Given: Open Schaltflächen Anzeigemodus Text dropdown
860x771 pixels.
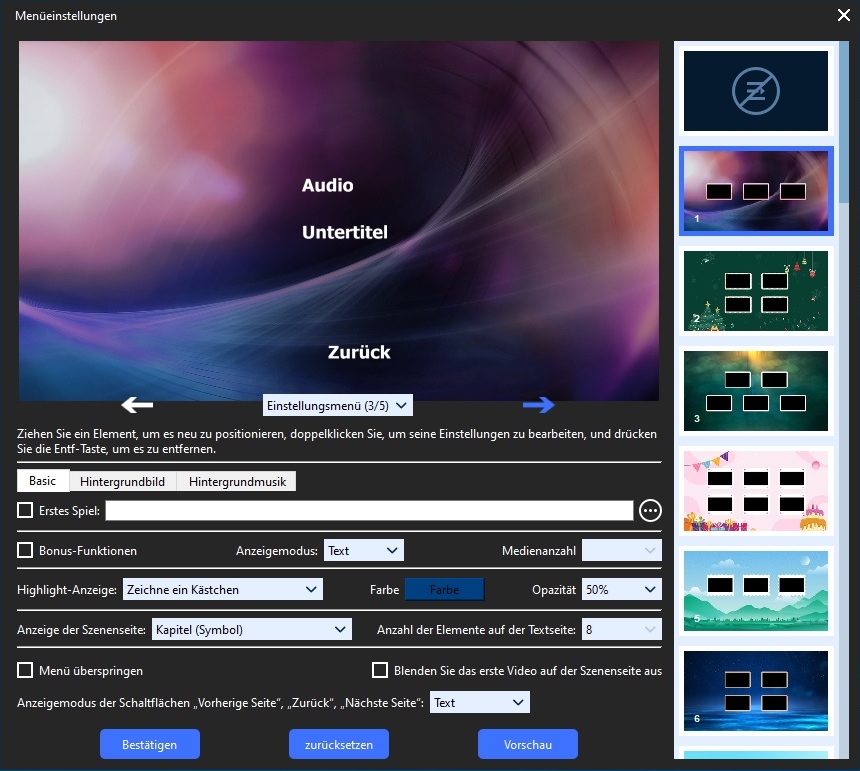Looking at the screenshot, I should click(479, 702).
